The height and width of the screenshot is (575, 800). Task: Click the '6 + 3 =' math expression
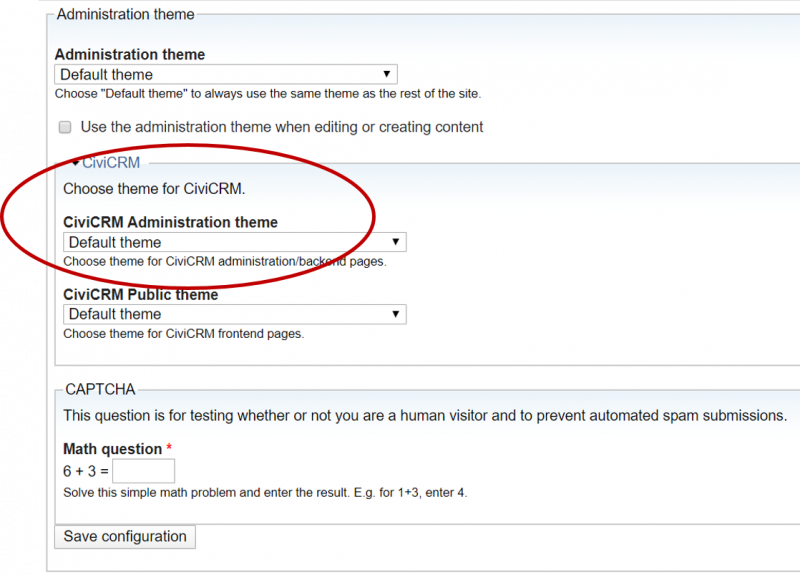pyautogui.click(x=86, y=471)
